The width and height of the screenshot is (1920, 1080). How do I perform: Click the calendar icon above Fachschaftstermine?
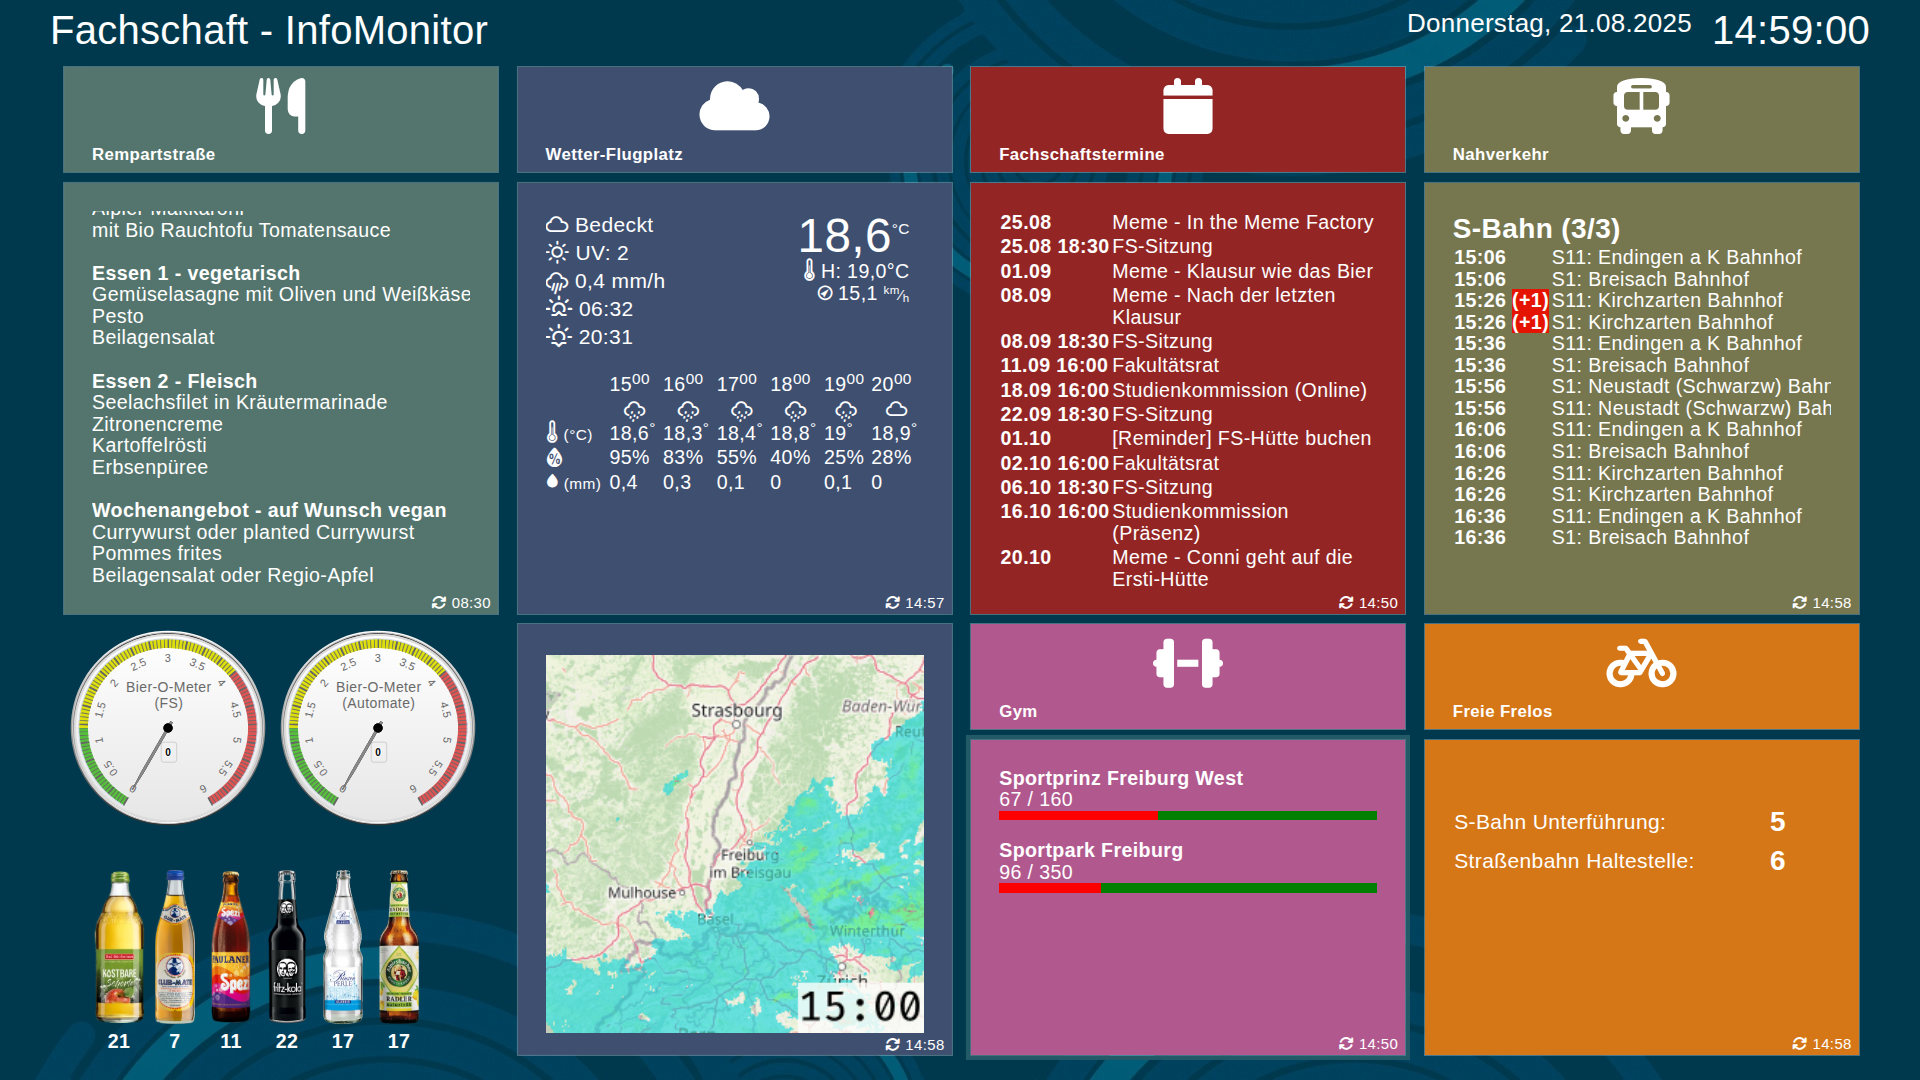tap(1187, 106)
